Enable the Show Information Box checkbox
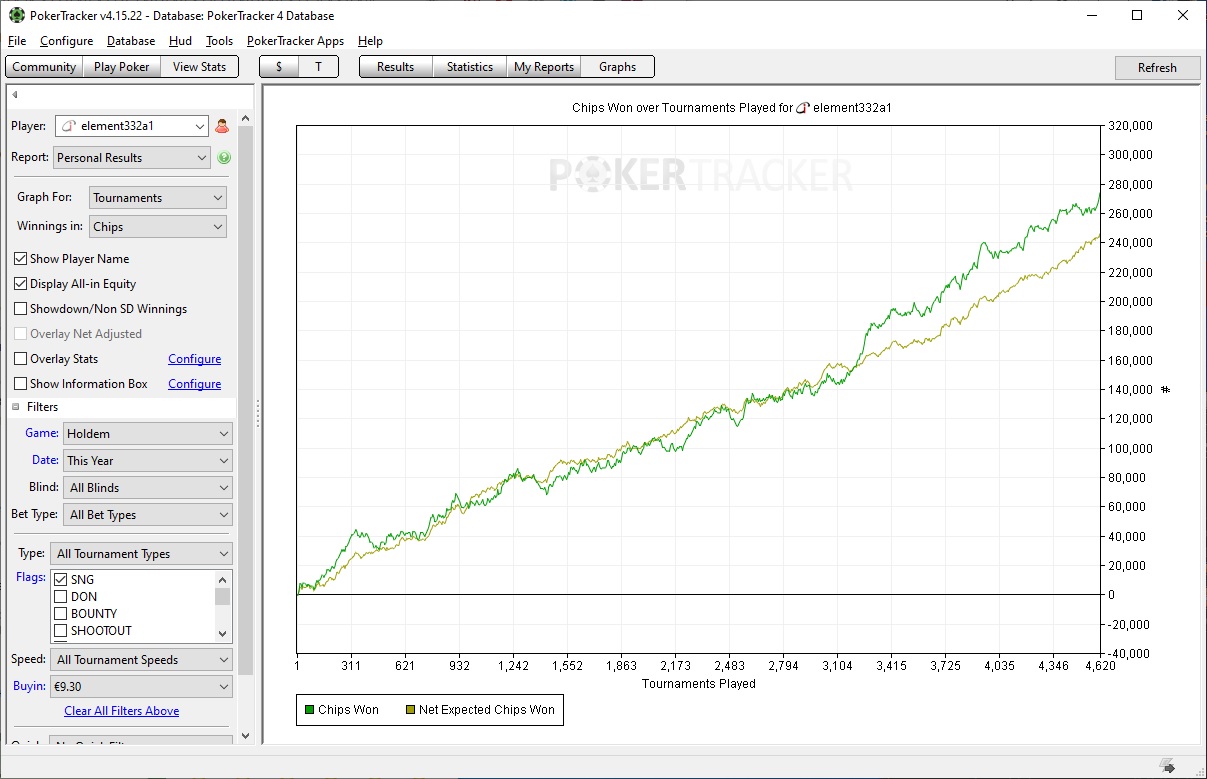 [x=21, y=384]
